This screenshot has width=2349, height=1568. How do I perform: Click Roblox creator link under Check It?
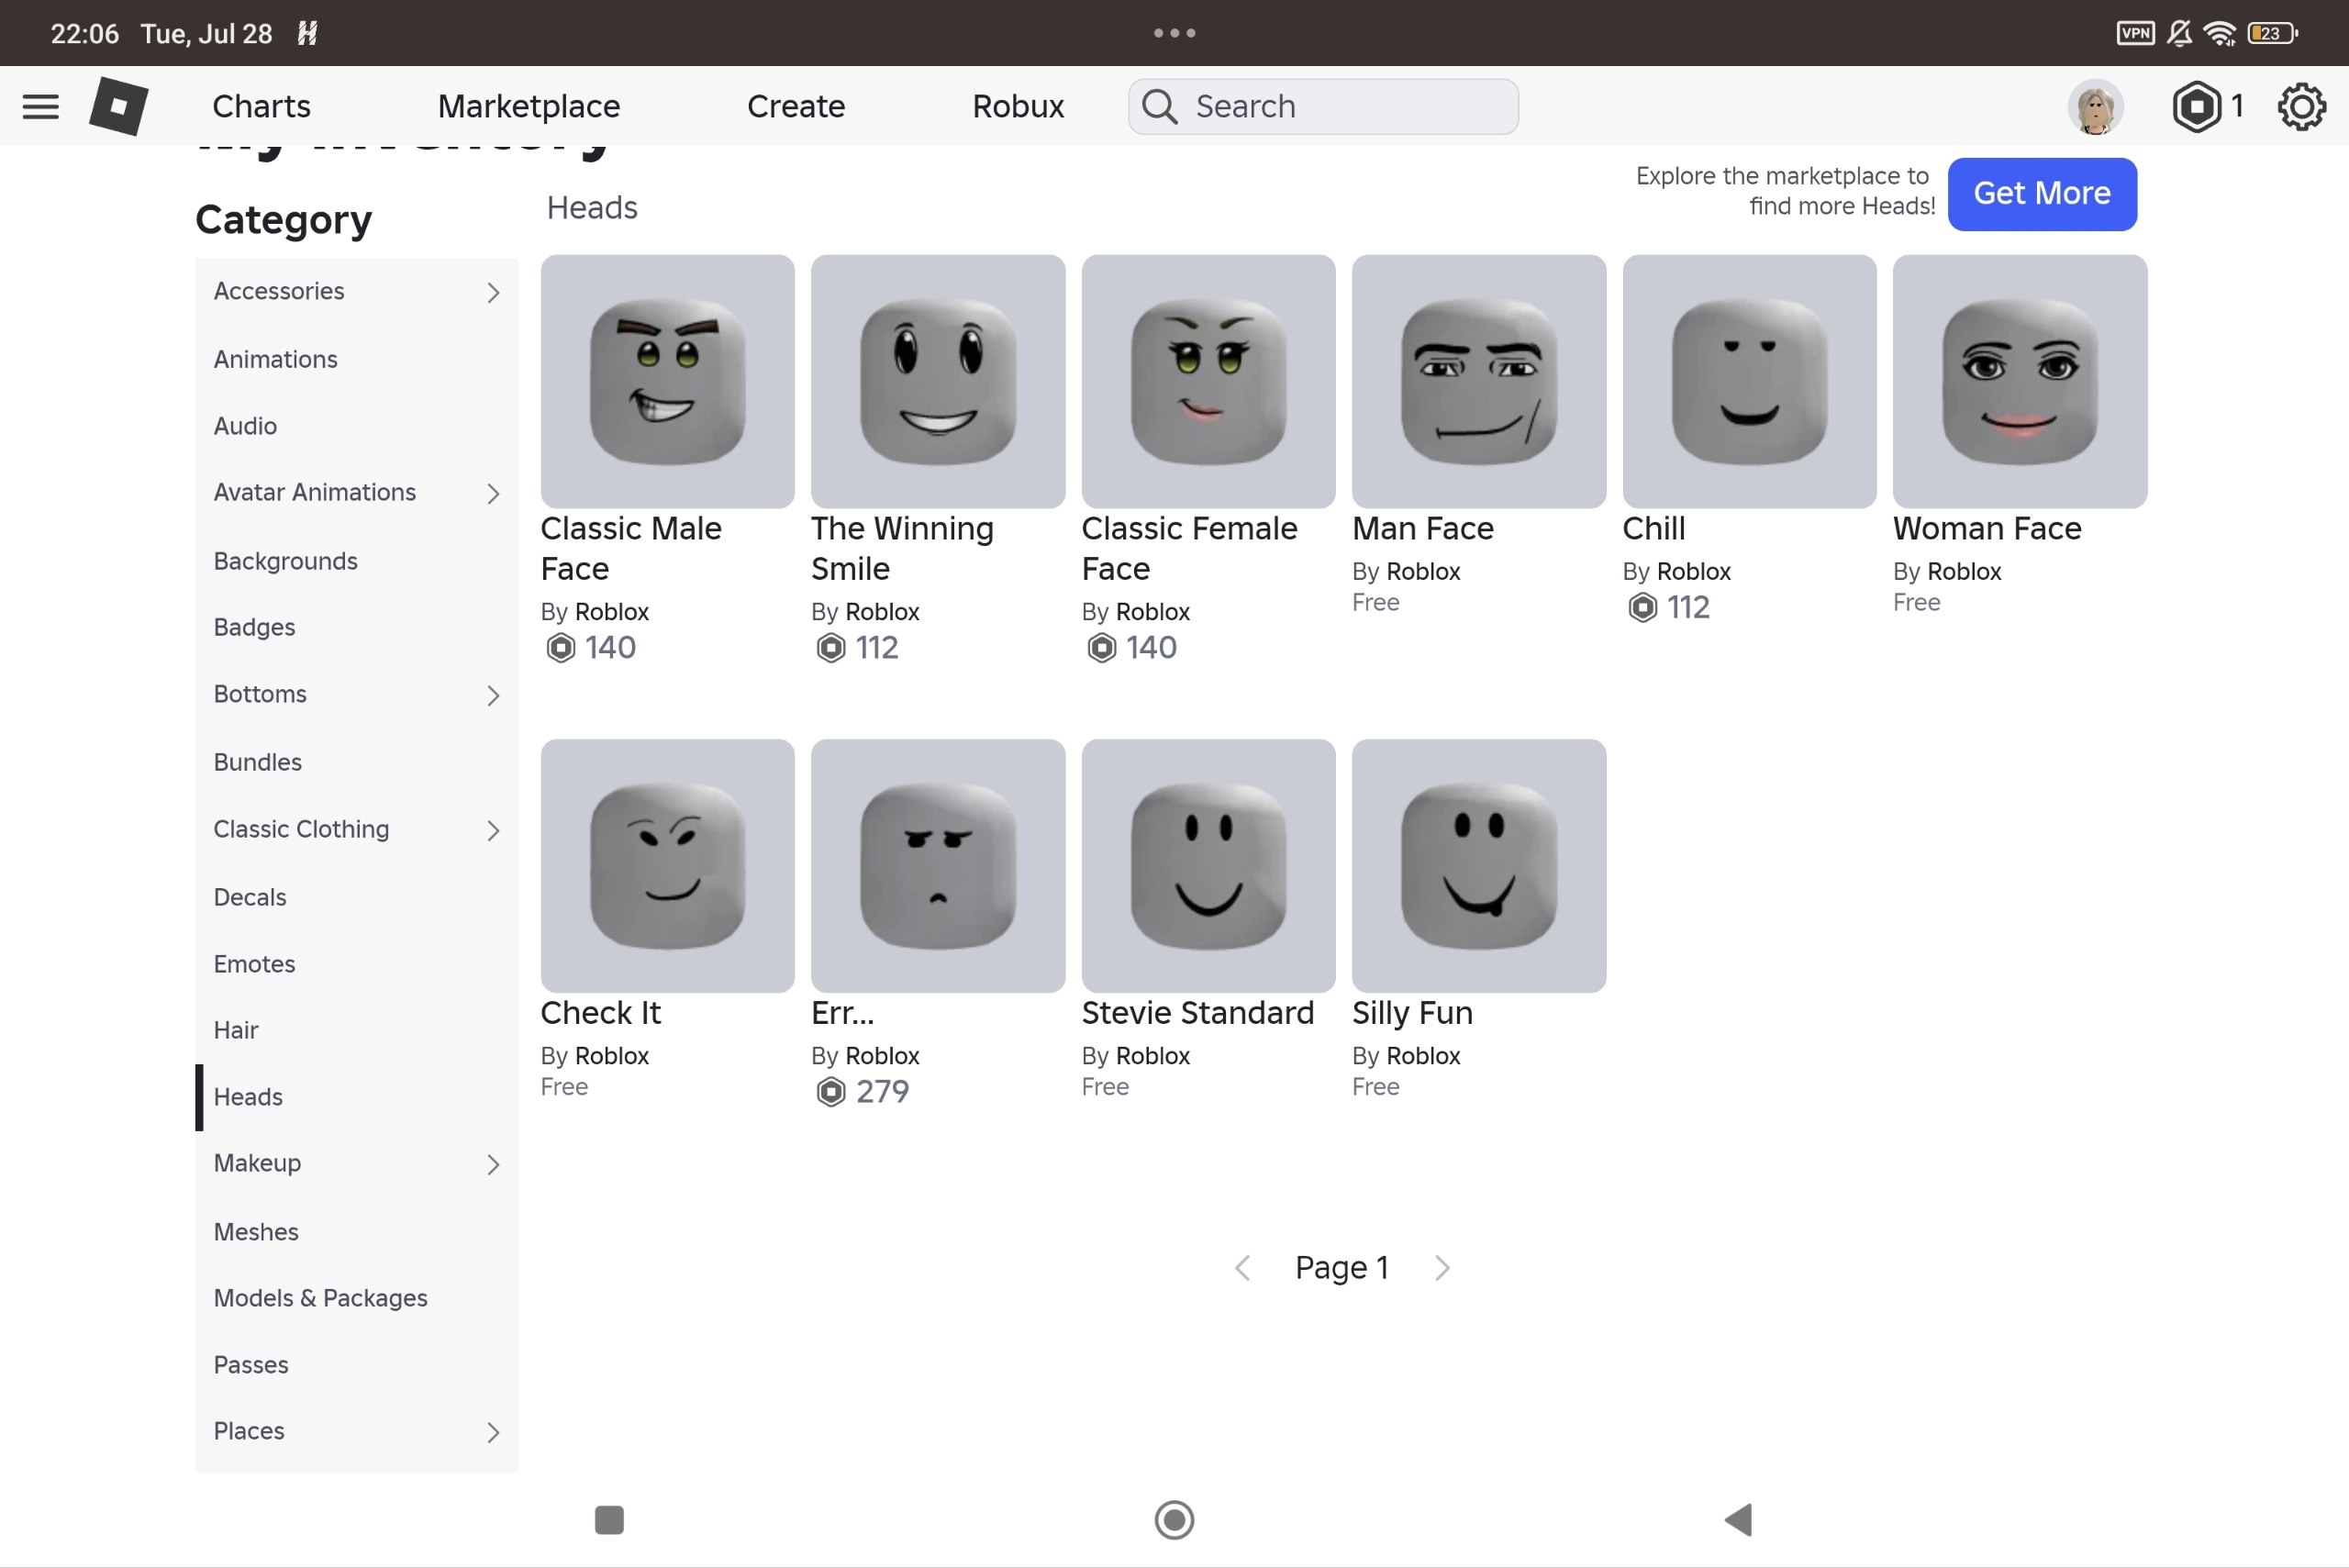coord(612,1056)
